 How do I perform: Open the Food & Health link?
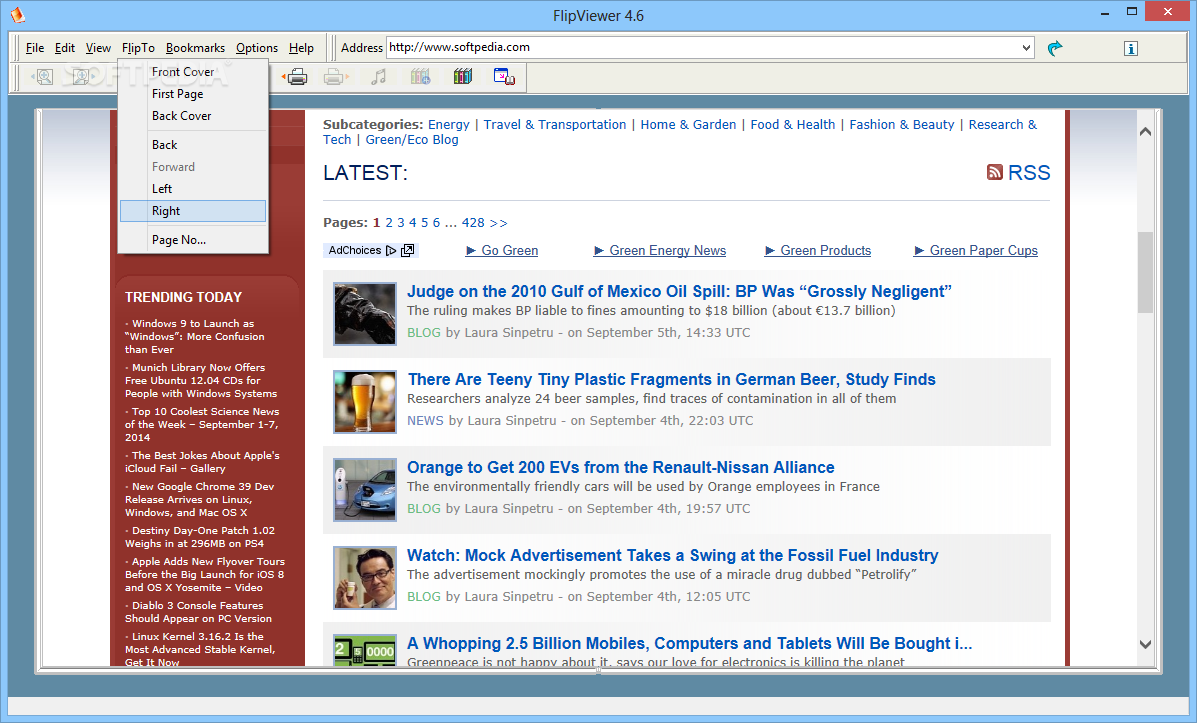click(x=792, y=124)
